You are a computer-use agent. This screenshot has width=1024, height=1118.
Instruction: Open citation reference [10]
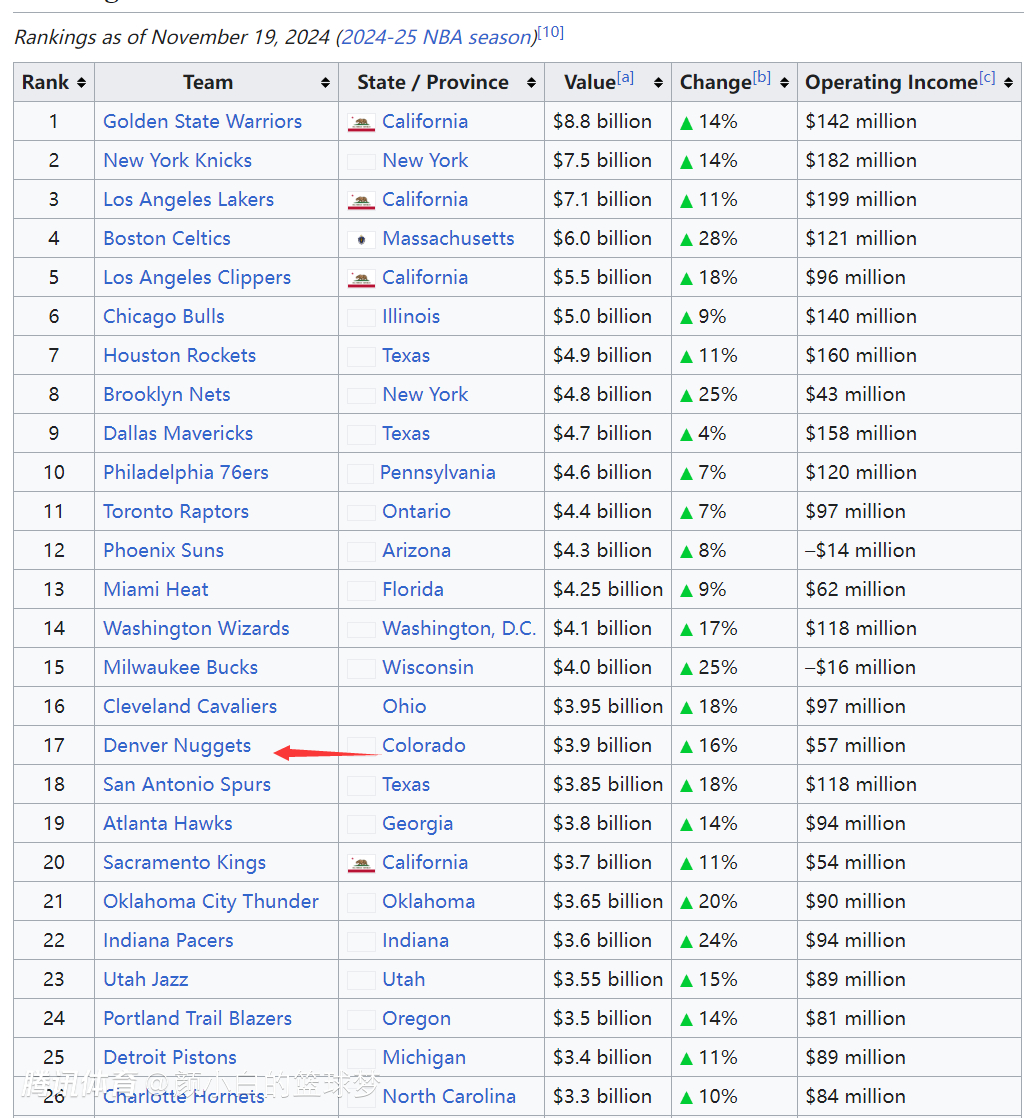click(x=551, y=32)
